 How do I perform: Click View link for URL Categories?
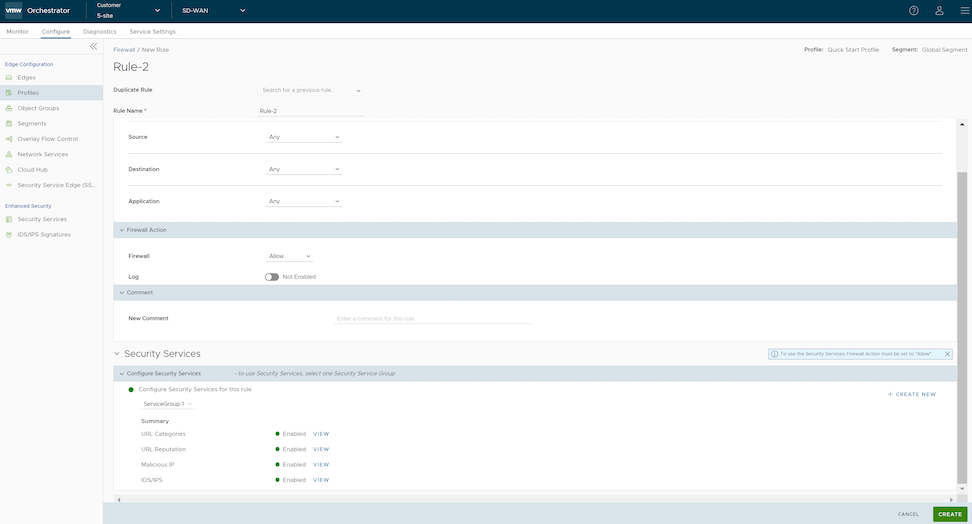pyautogui.click(x=321, y=434)
